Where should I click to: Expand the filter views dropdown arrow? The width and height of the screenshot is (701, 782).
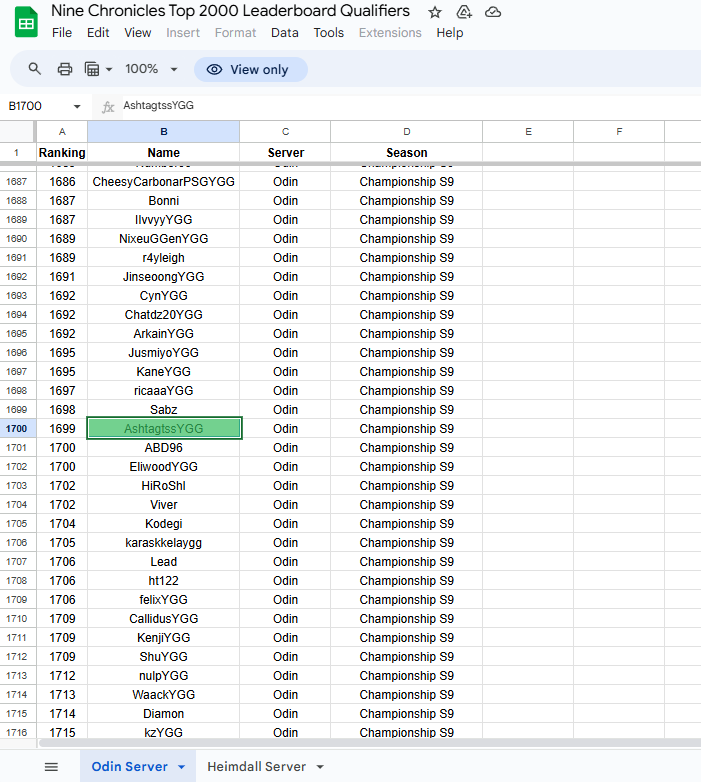(109, 69)
